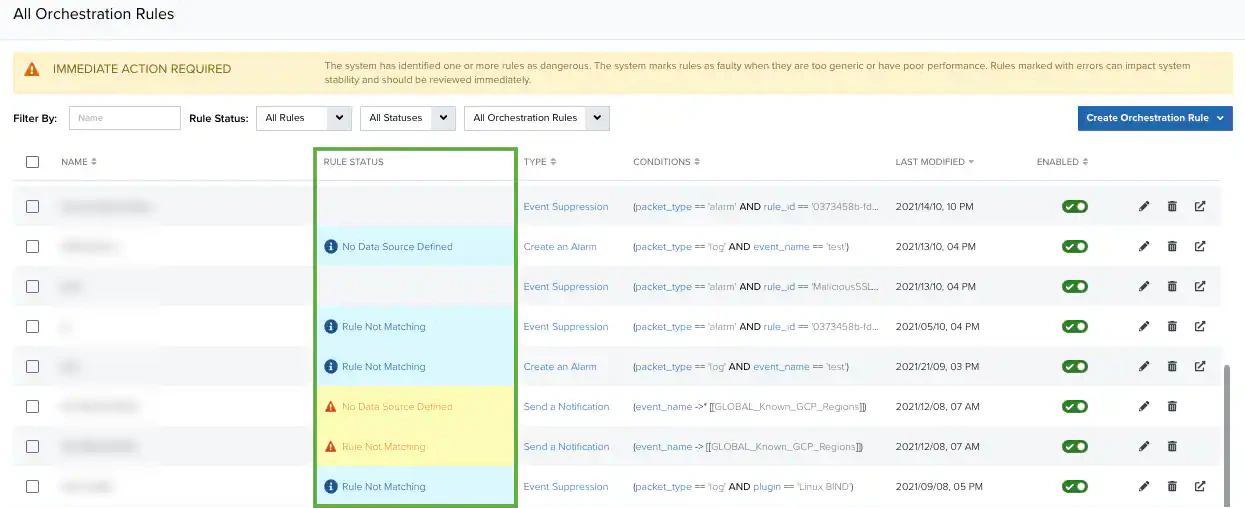Open the All Statuses dropdown

tap(408, 118)
